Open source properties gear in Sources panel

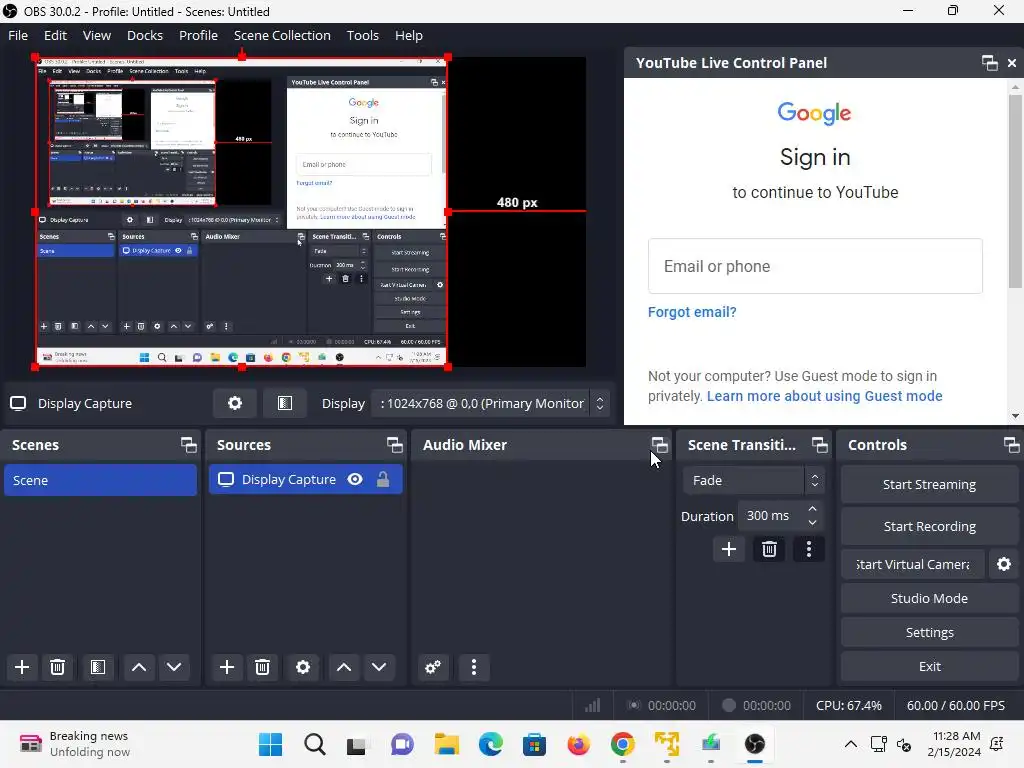(x=303, y=667)
